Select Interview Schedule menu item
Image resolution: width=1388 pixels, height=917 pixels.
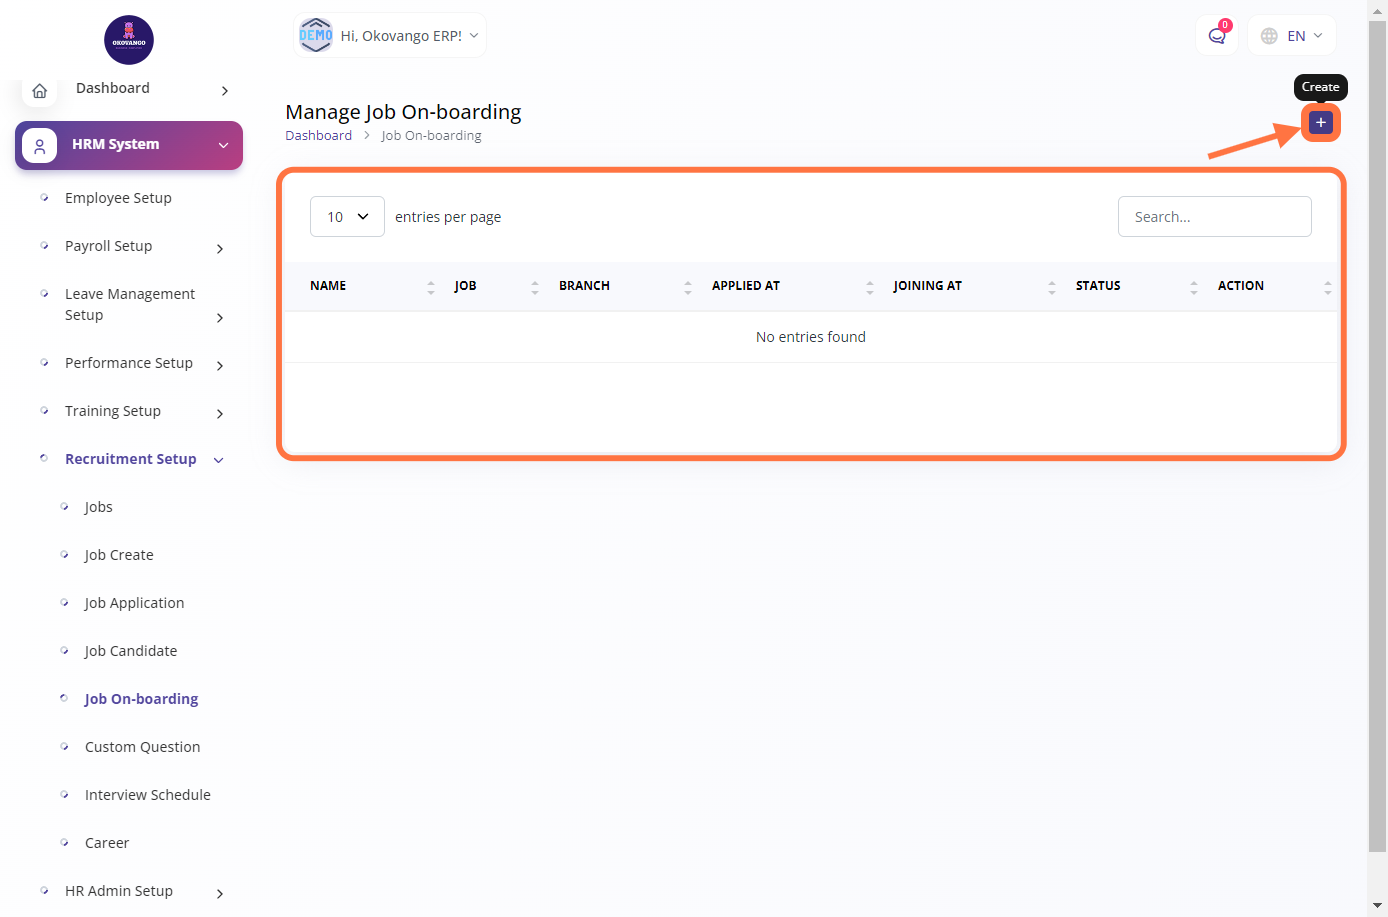pyautogui.click(x=147, y=795)
